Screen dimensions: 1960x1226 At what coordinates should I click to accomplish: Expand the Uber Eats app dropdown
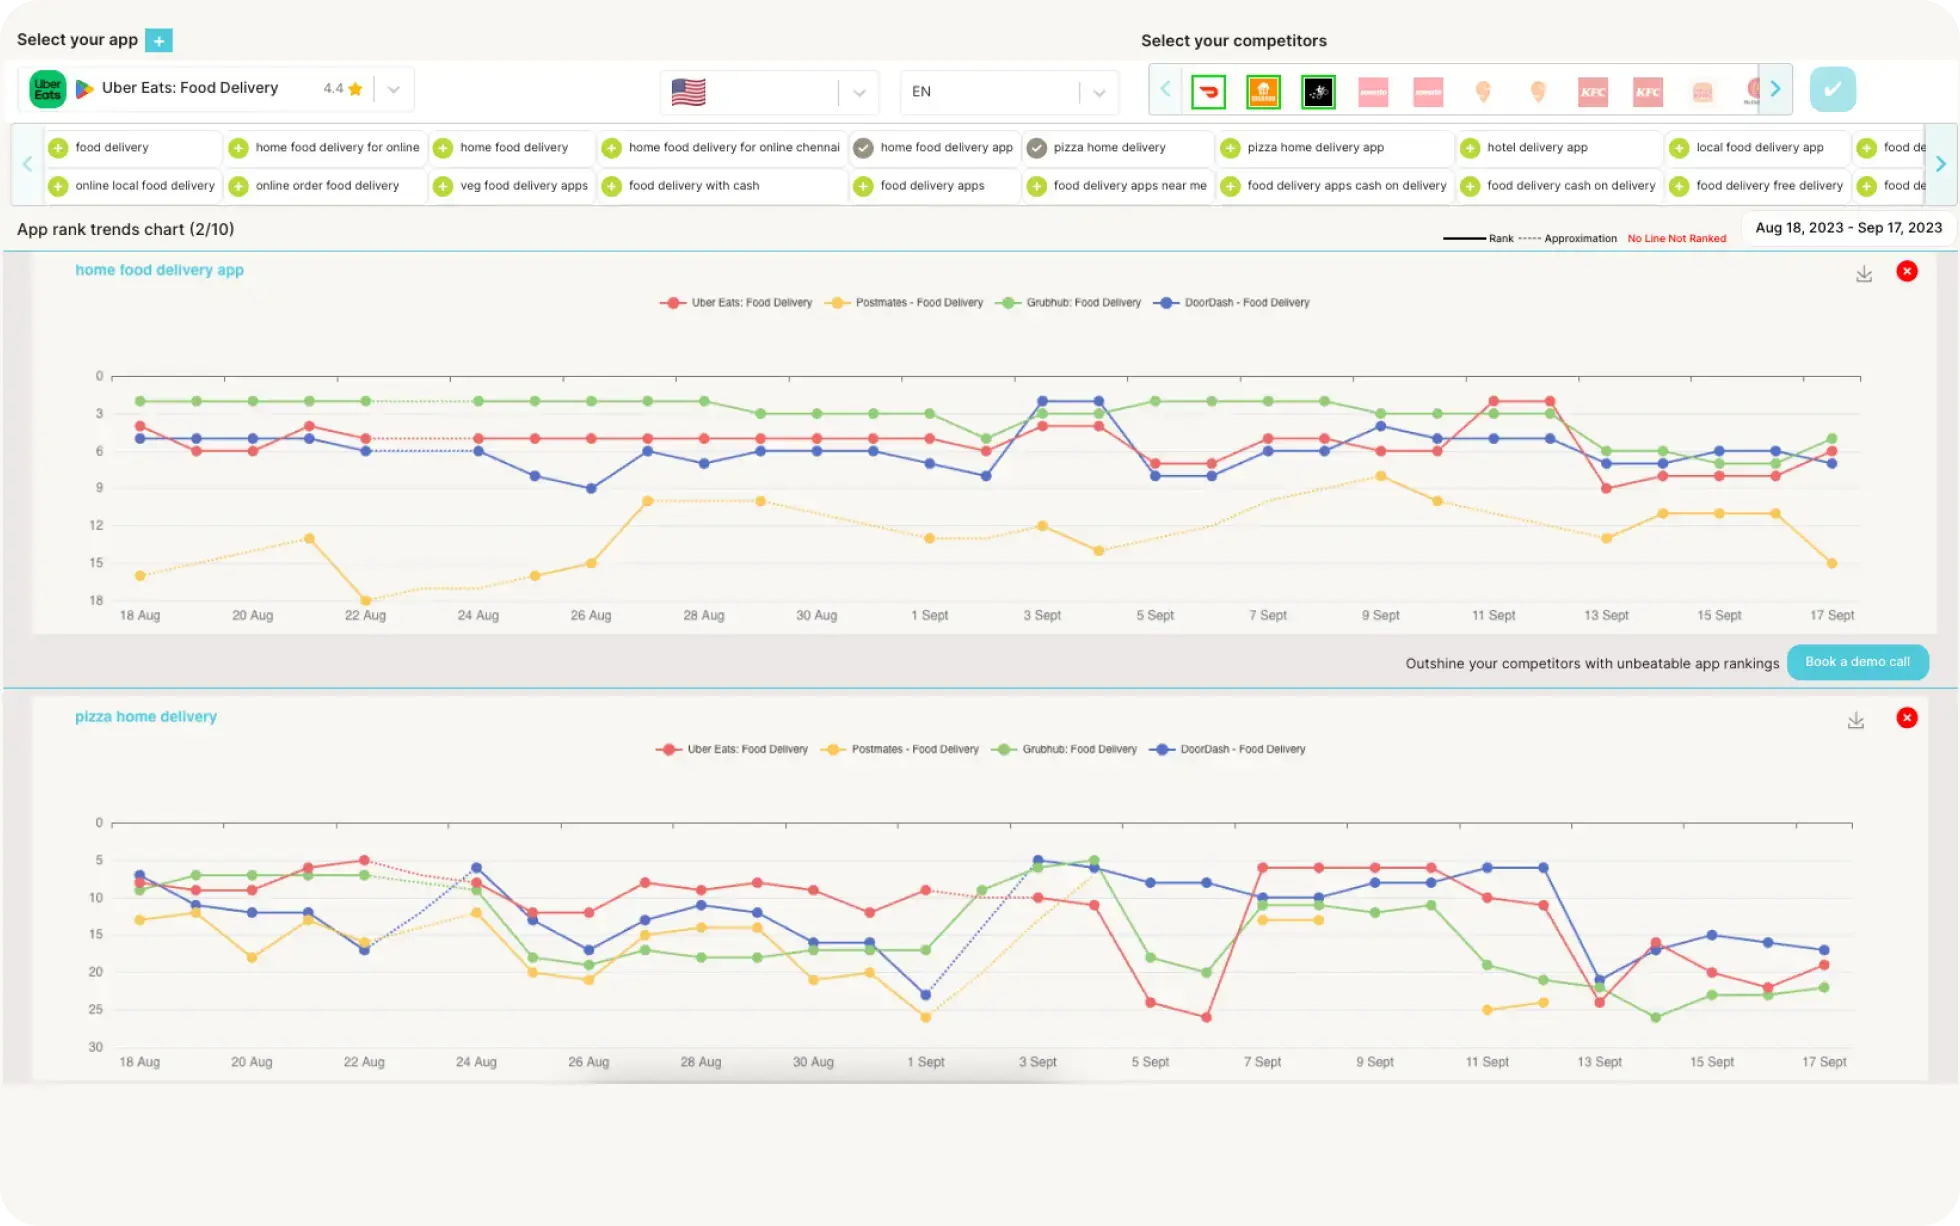(394, 89)
